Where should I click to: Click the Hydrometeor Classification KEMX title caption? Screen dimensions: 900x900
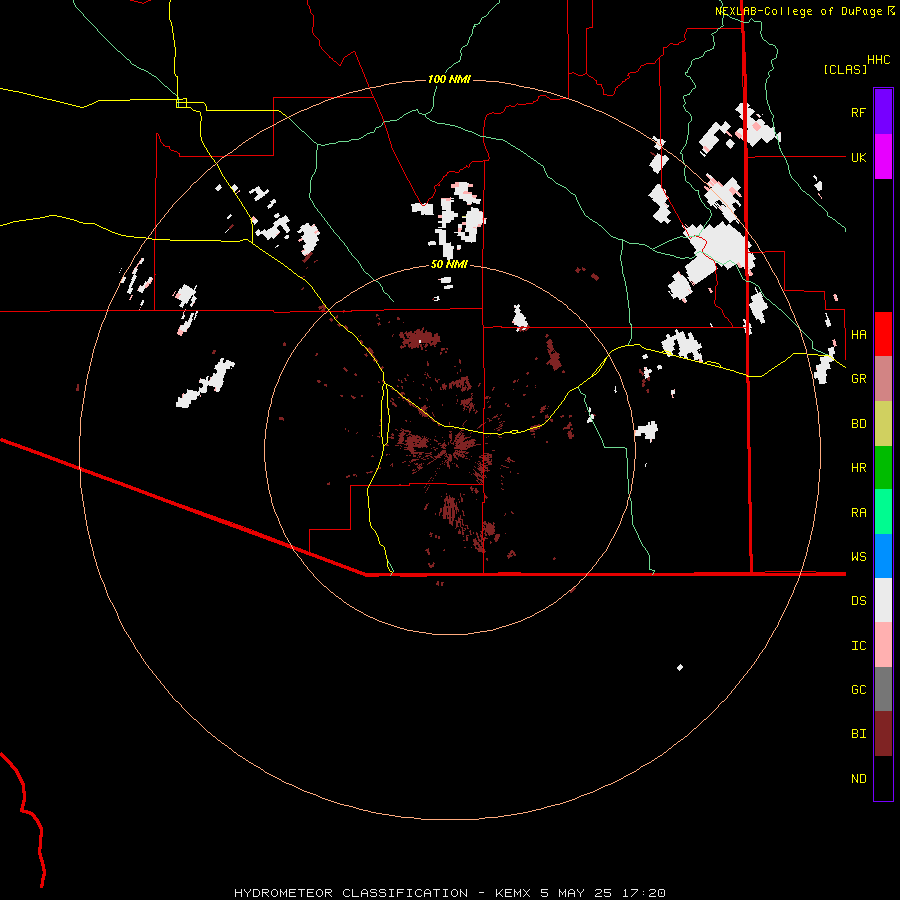pyautogui.click(x=449, y=893)
